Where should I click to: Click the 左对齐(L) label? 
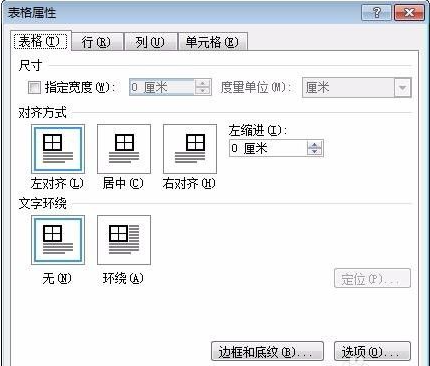[57, 183]
